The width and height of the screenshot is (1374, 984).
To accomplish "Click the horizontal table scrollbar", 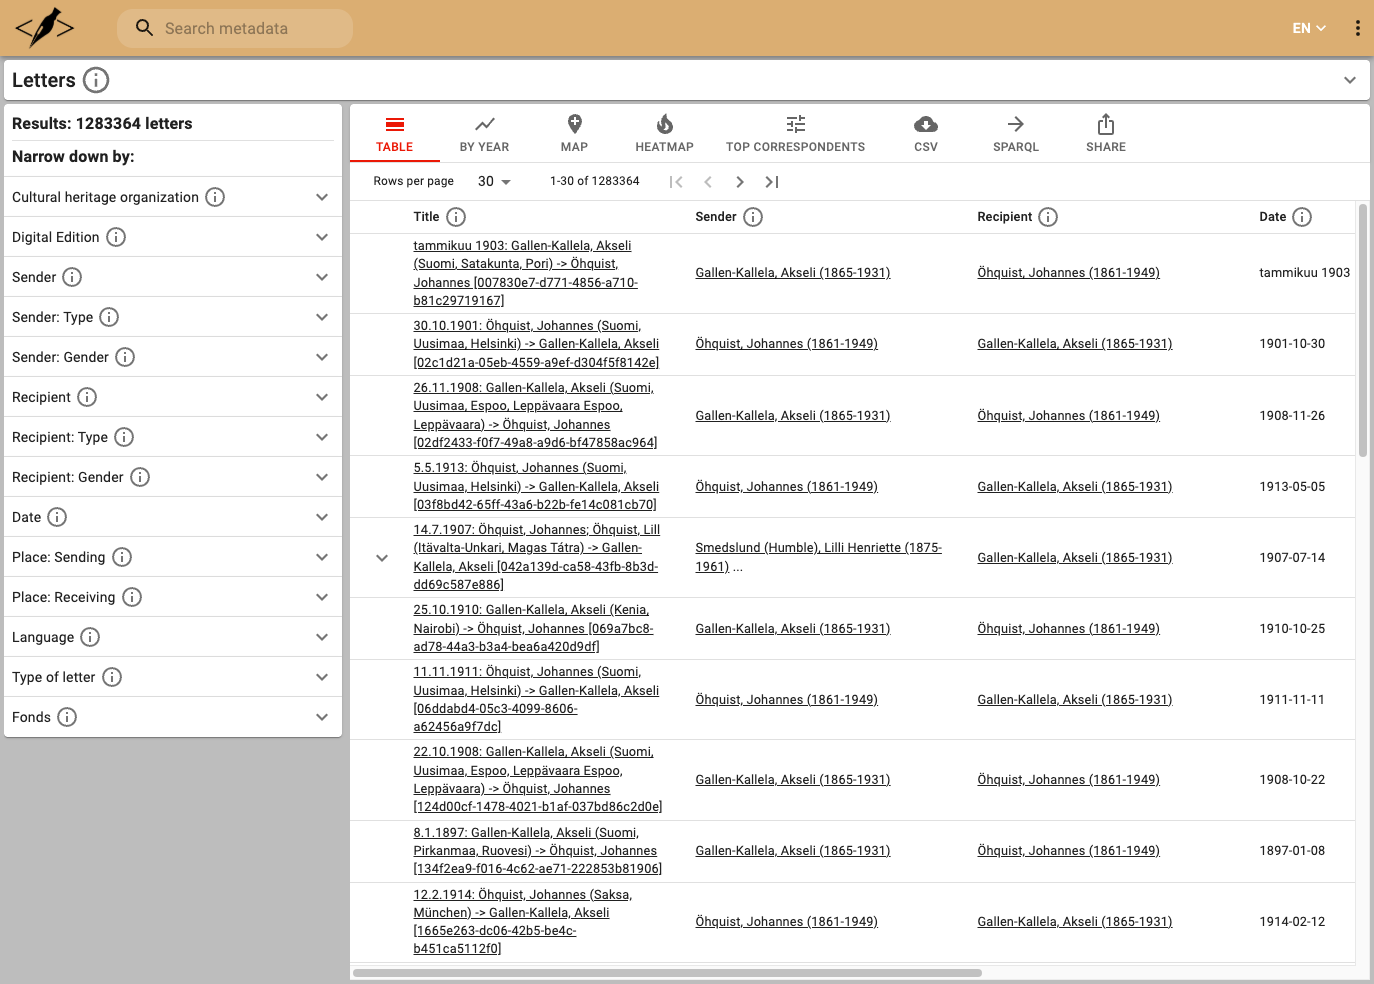I will pos(667,973).
